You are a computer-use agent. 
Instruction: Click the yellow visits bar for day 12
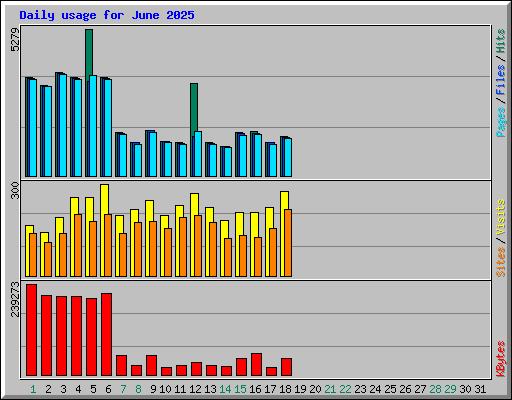194,205
